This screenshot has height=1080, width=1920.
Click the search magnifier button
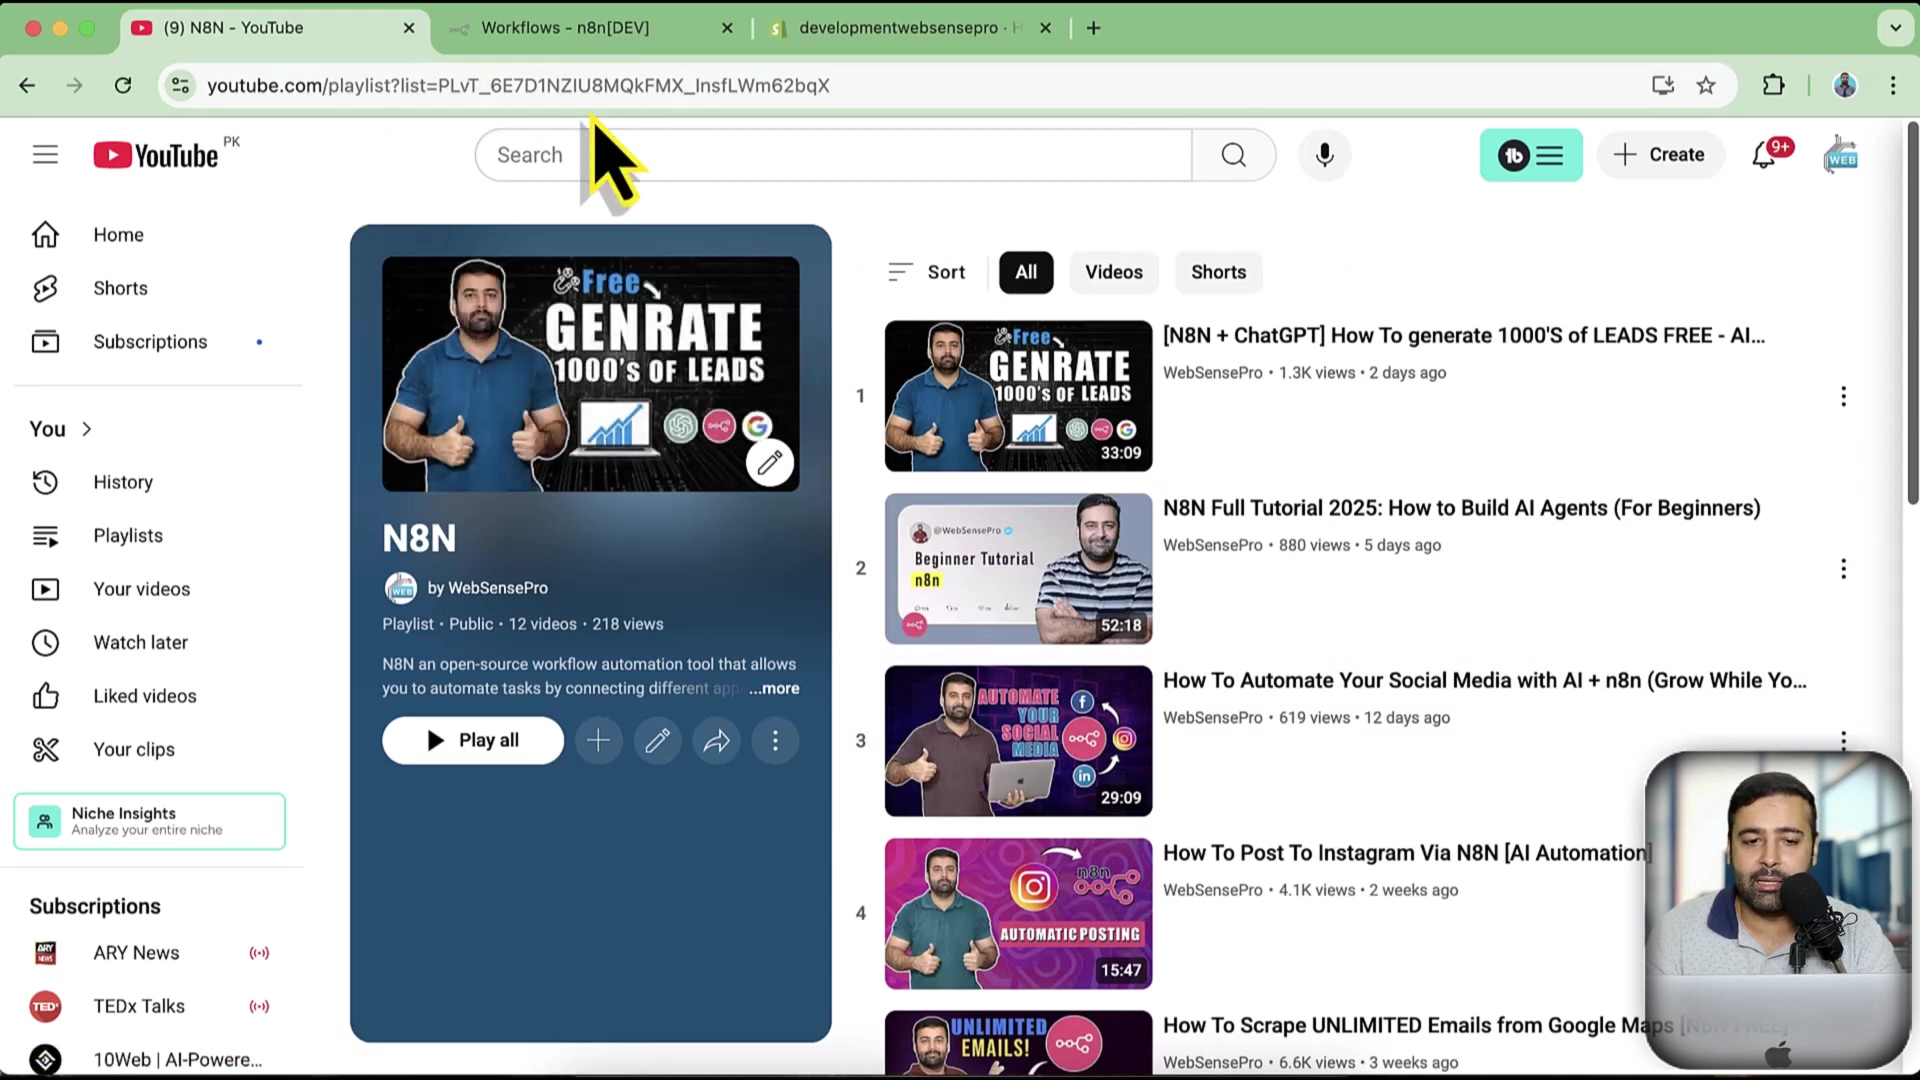tap(1233, 155)
